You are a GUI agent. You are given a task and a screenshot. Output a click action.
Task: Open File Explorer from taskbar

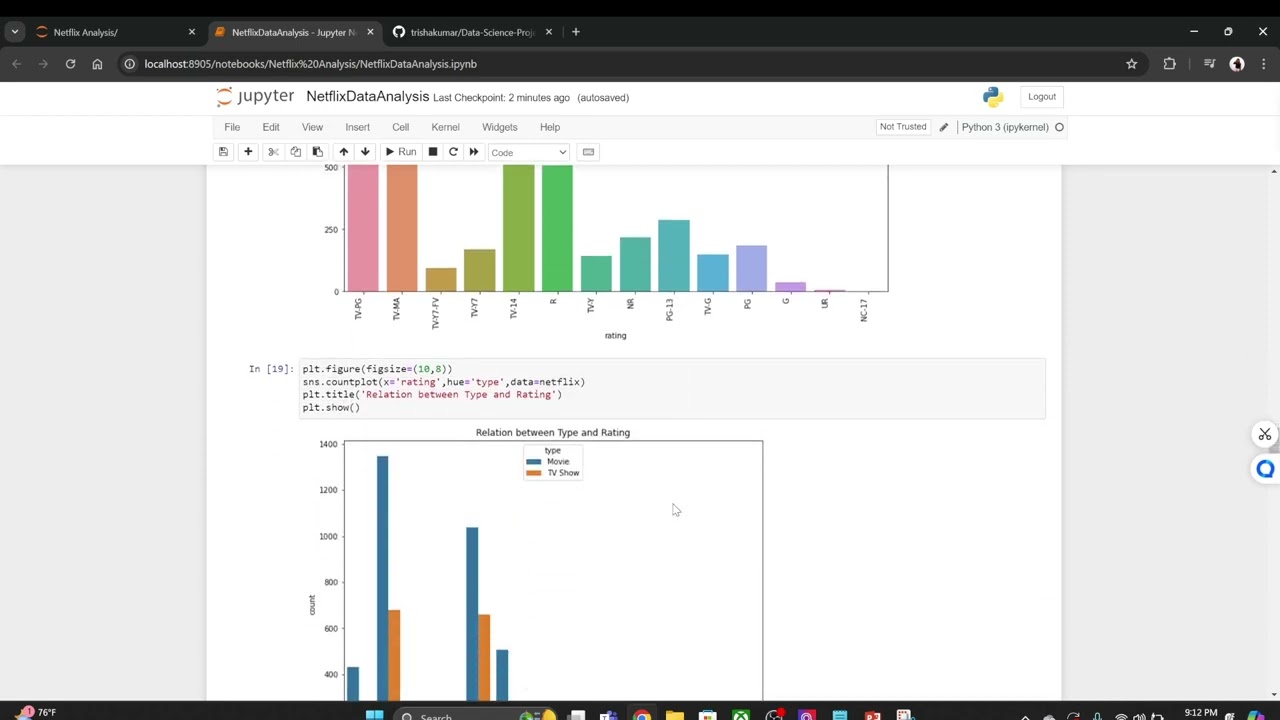(x=675, y=715)
